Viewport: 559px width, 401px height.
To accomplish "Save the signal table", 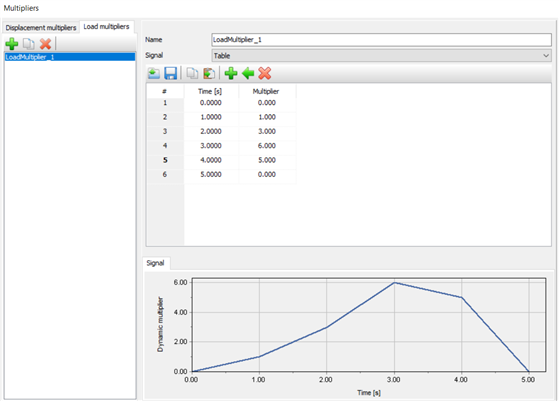I will (x=171, y=73).
